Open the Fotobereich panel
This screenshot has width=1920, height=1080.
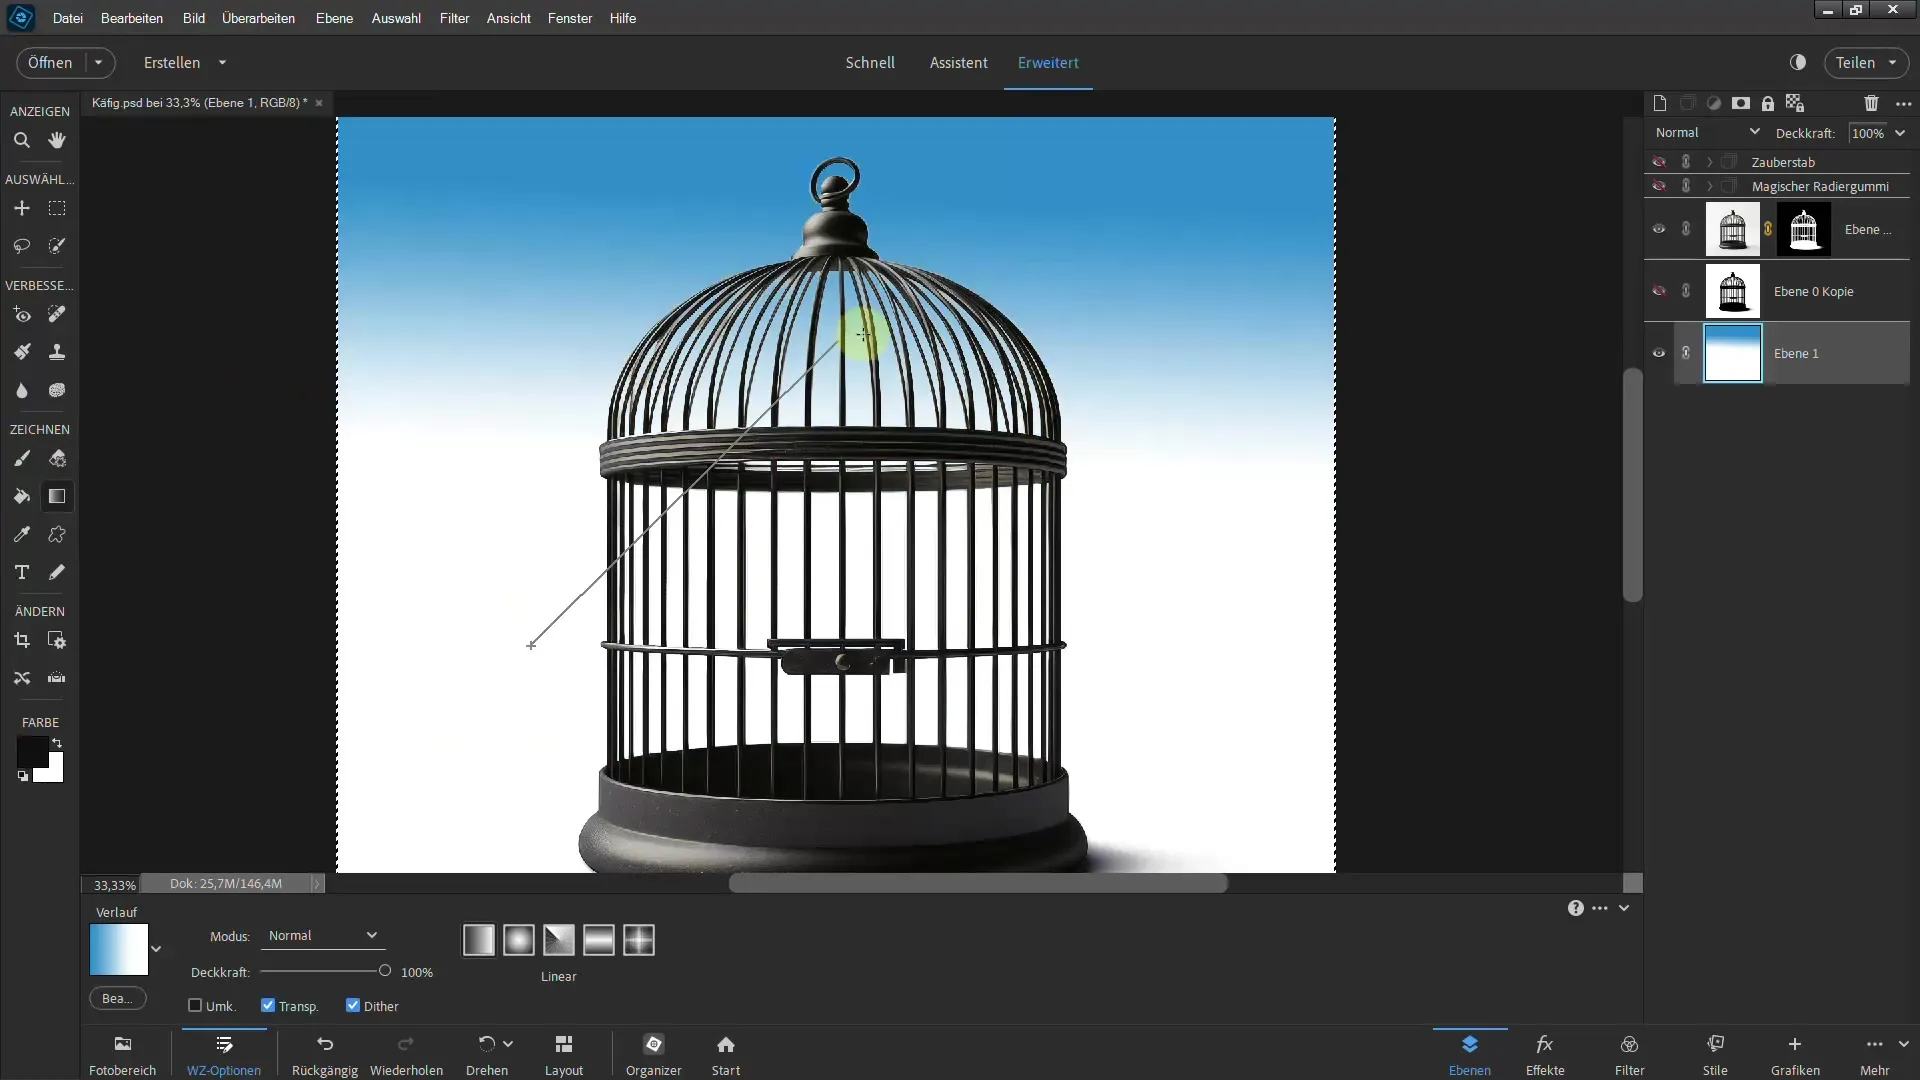click(x=122, y=1055)
